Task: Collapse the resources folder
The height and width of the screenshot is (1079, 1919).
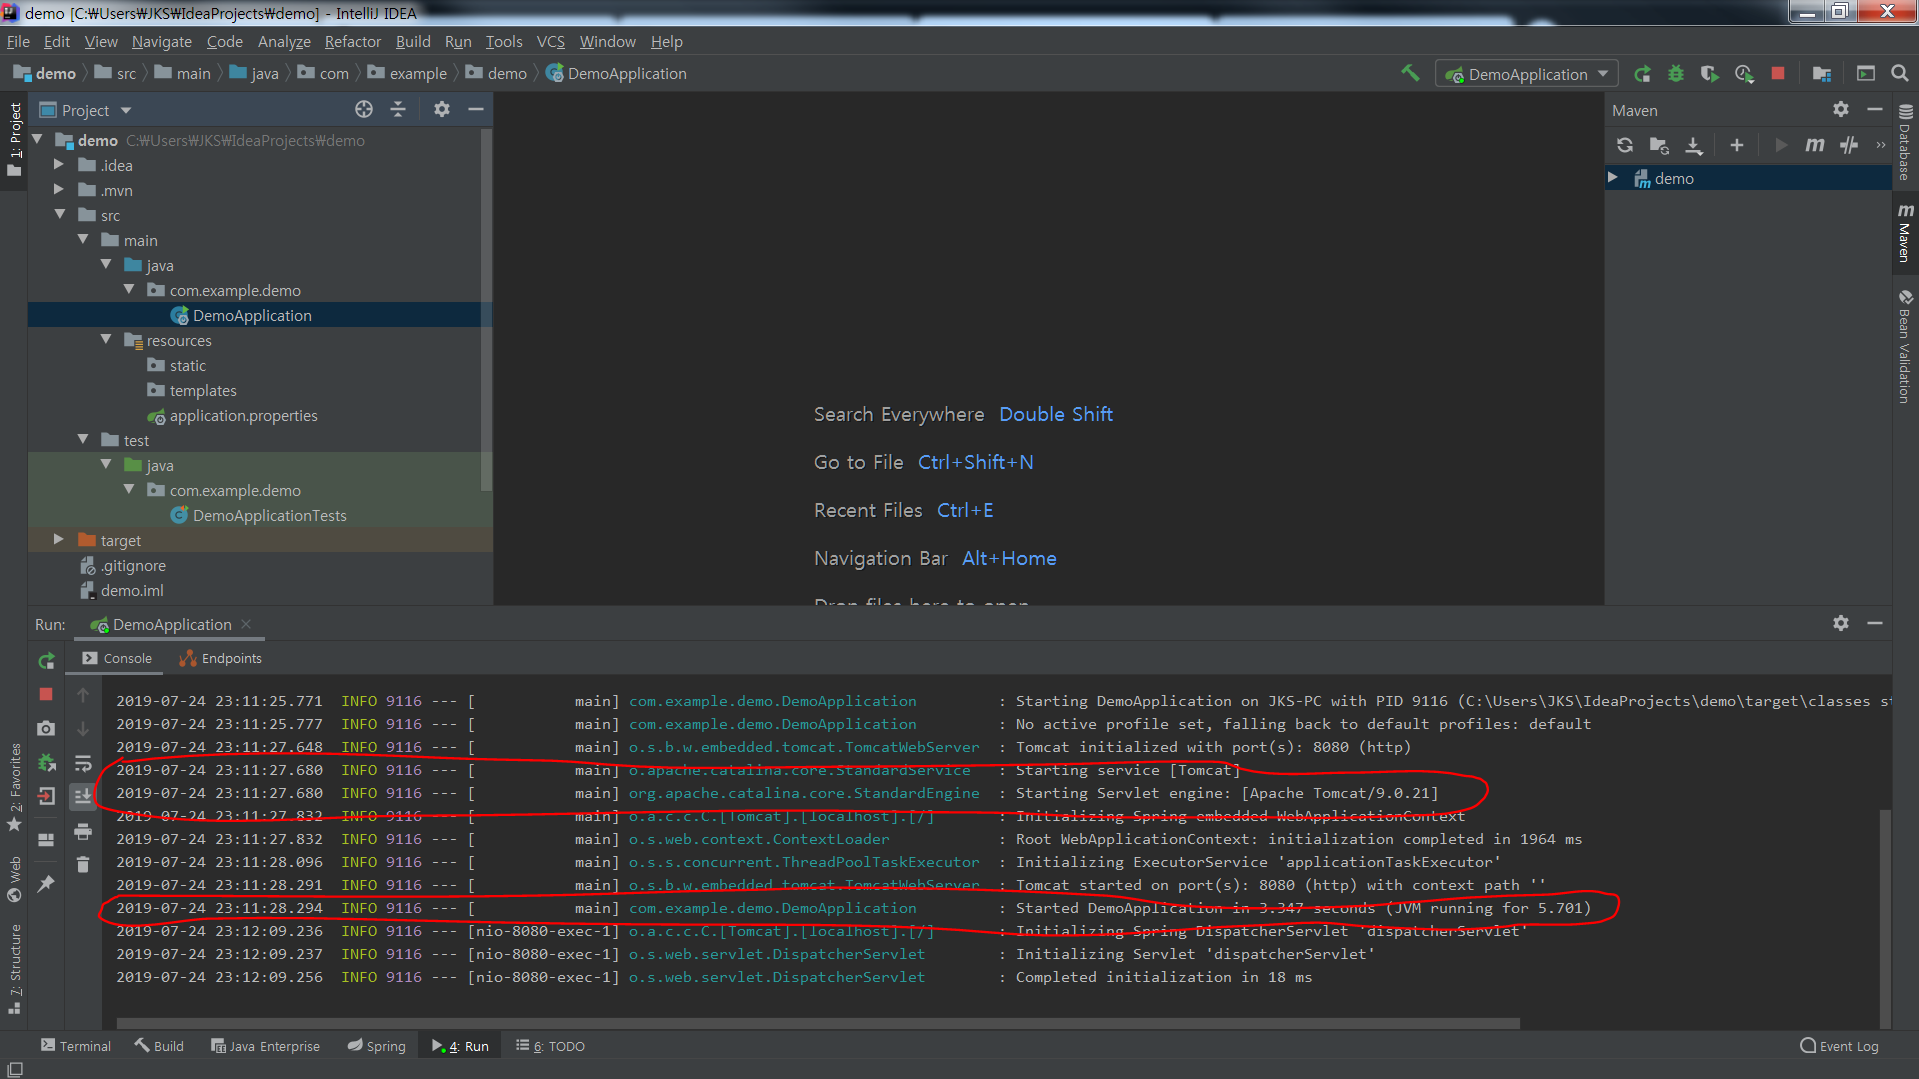Action: click(x=106, y=339)
